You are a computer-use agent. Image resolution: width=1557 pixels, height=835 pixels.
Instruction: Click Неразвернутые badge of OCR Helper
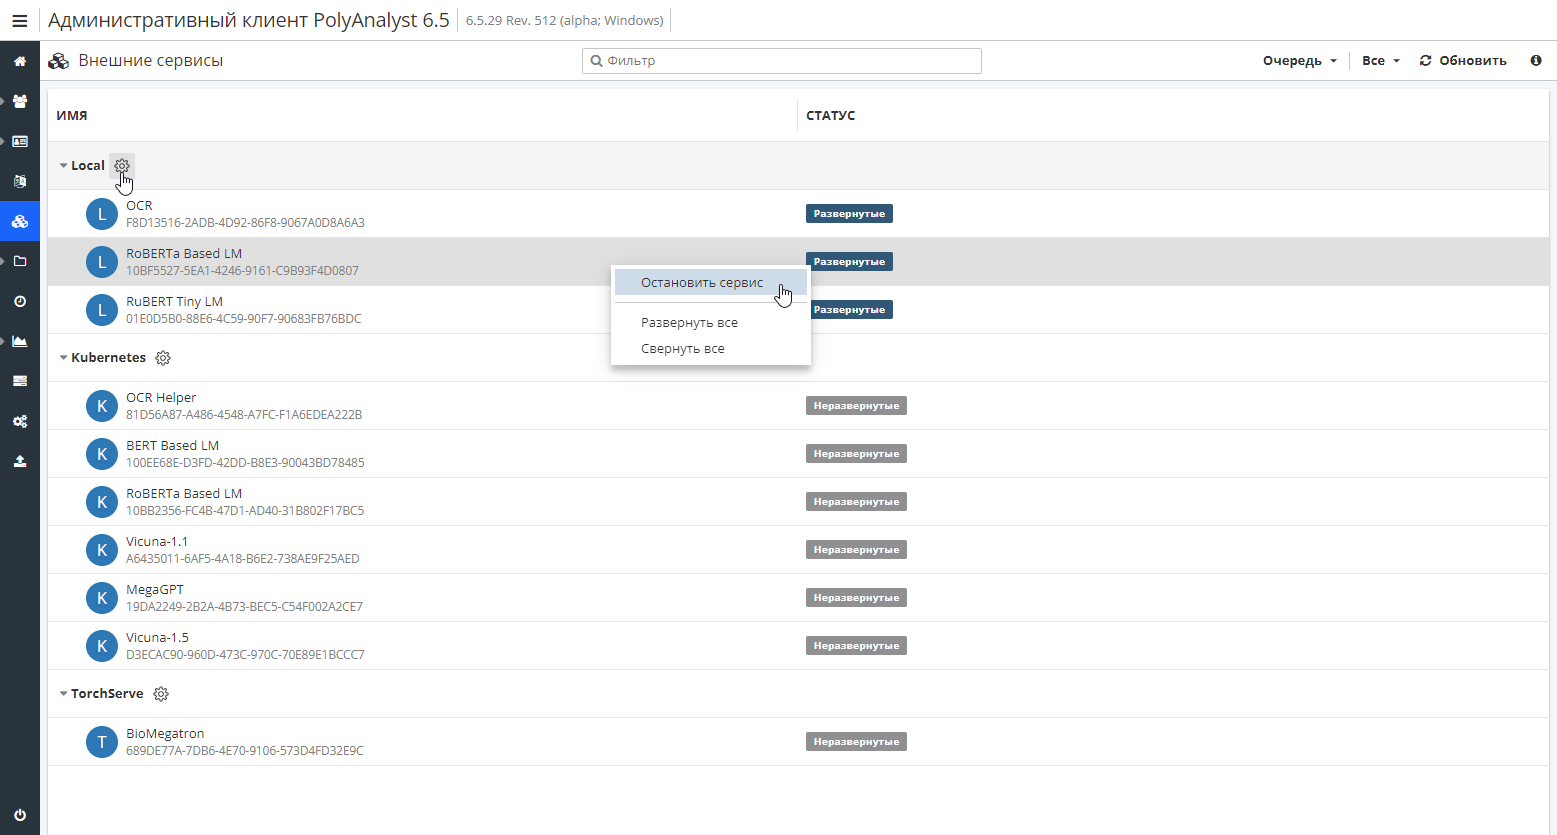[856, 406]
